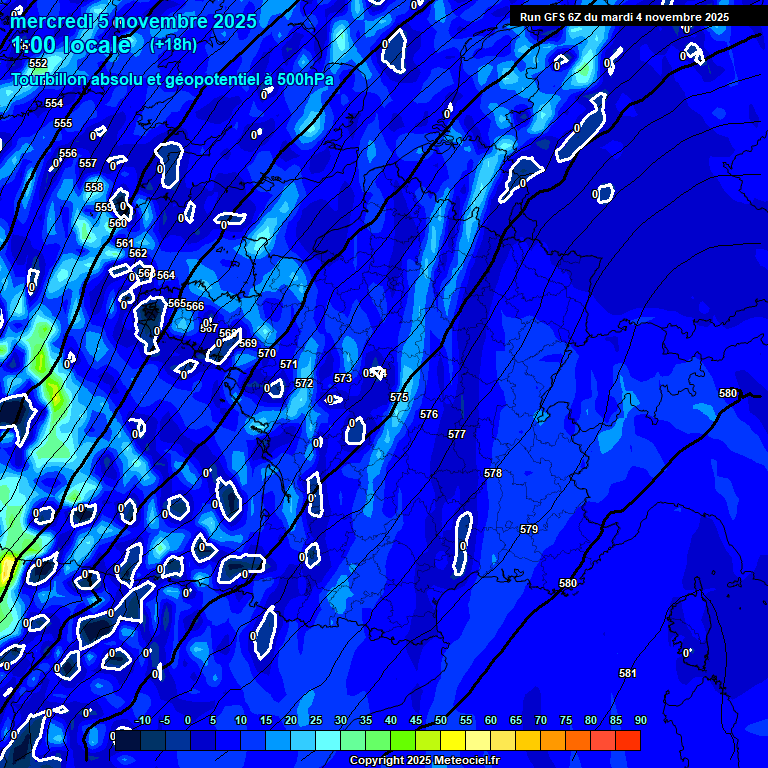This screenshot has height=768, width=768.
Task: Select the (+18h) forecast offset label
Action: point(174,45)
